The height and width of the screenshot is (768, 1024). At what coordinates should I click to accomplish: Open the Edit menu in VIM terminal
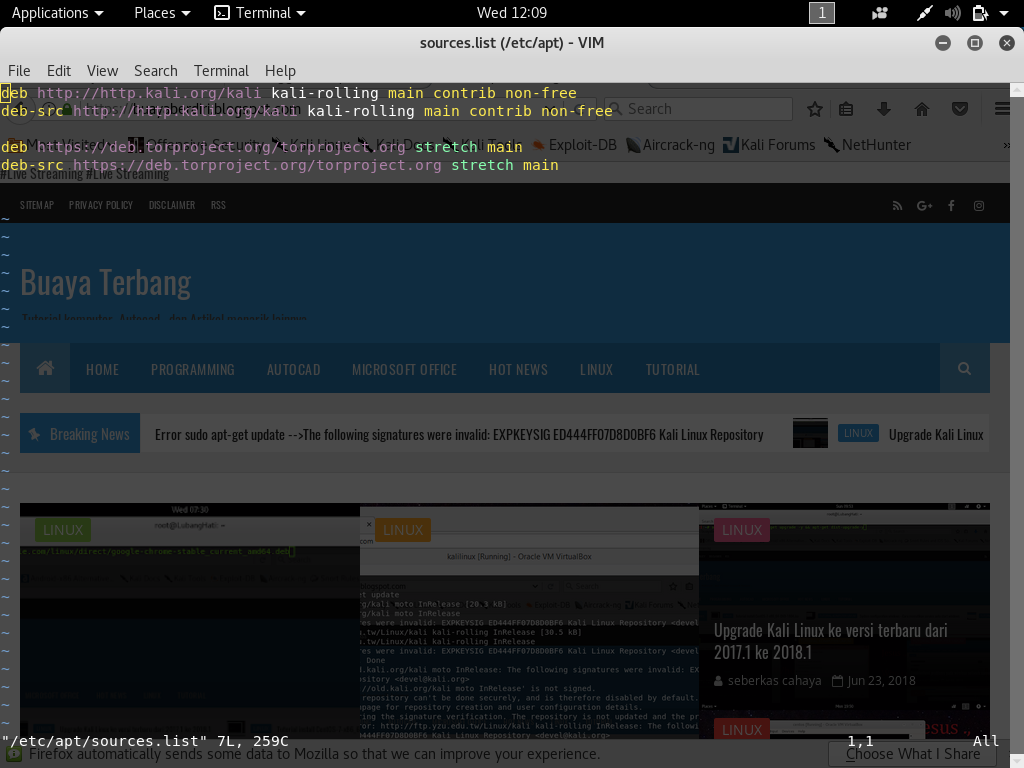point(59,71)
